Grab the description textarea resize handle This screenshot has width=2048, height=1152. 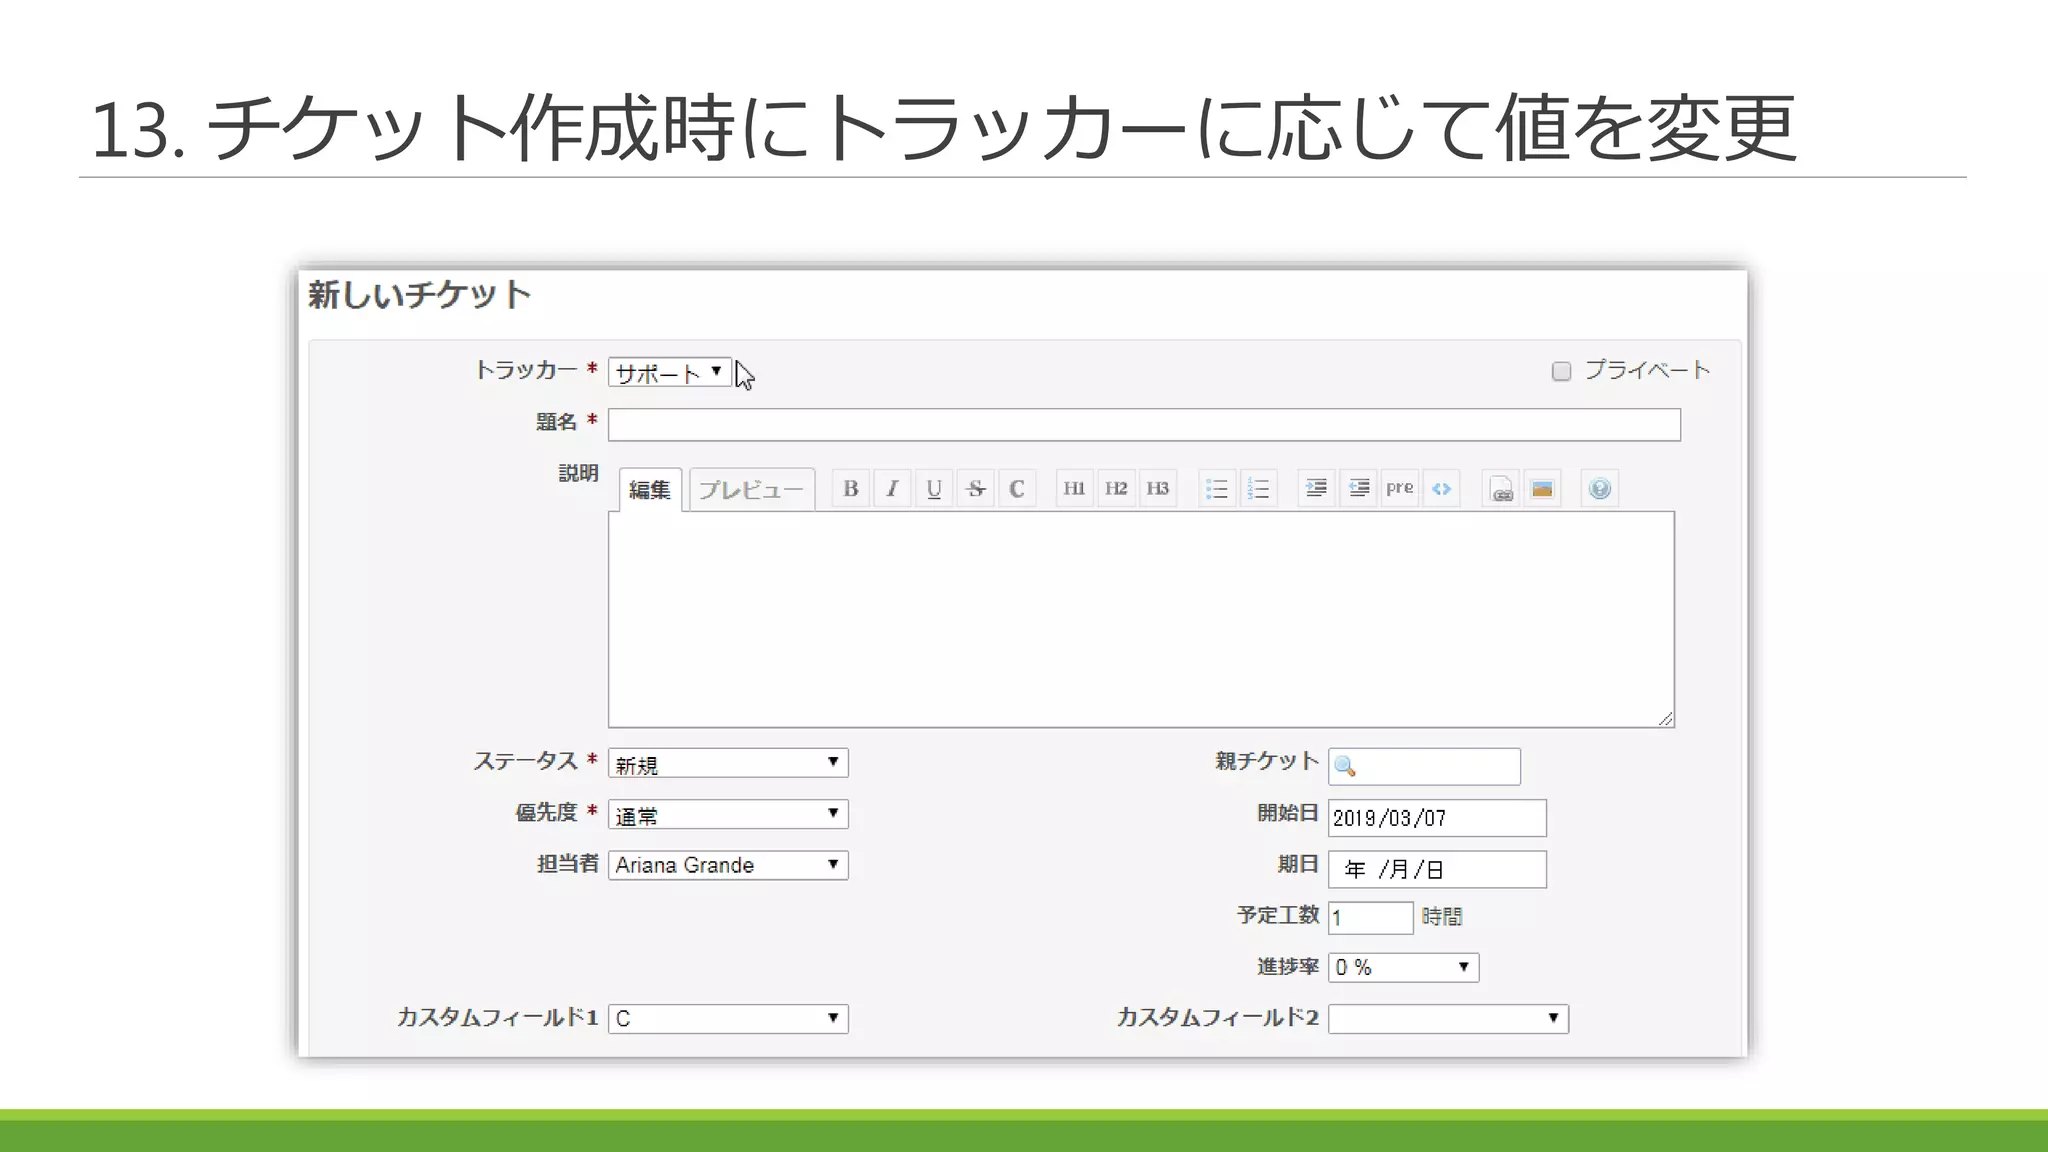point(1665,718)
